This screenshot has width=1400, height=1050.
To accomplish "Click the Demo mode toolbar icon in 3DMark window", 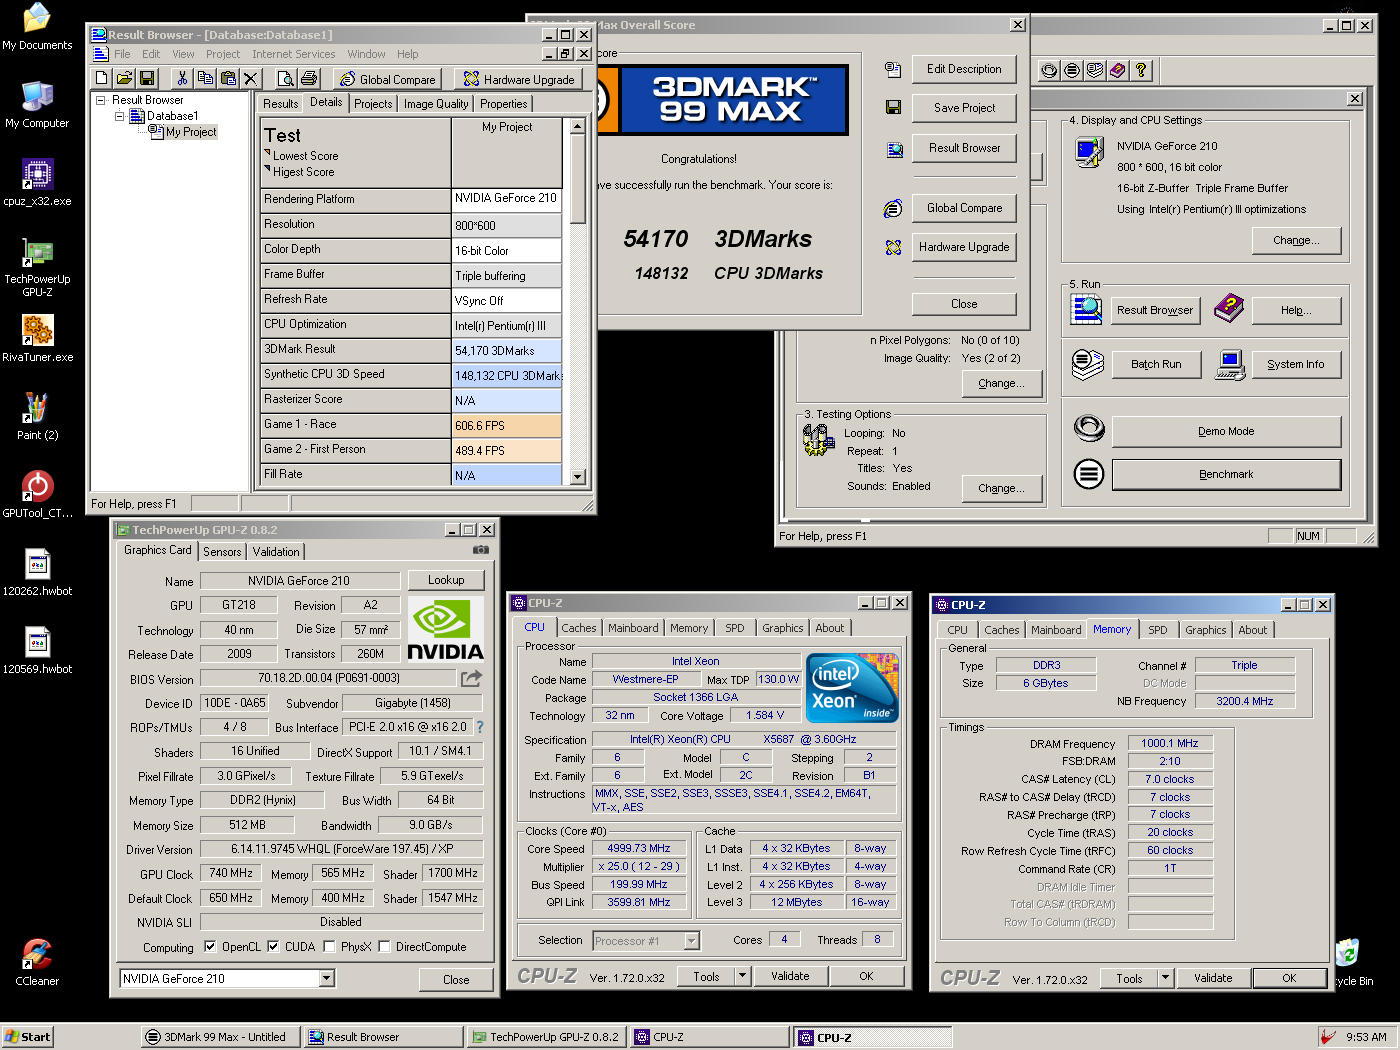I will coord(1049,70).
